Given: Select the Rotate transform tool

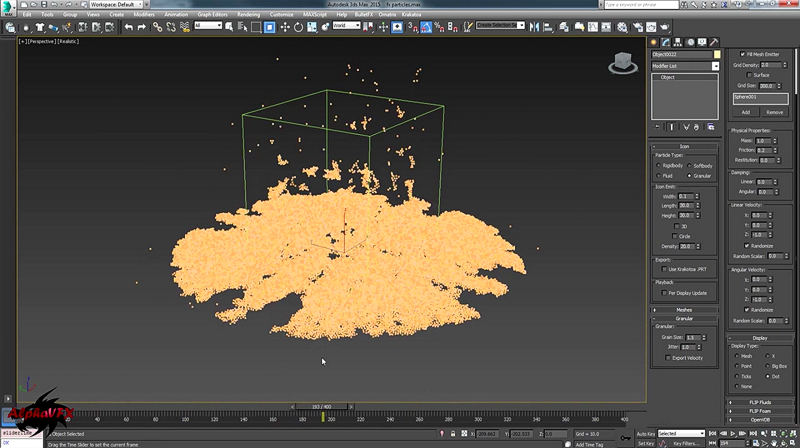Looking at the screenshot, I should (299, 27).
